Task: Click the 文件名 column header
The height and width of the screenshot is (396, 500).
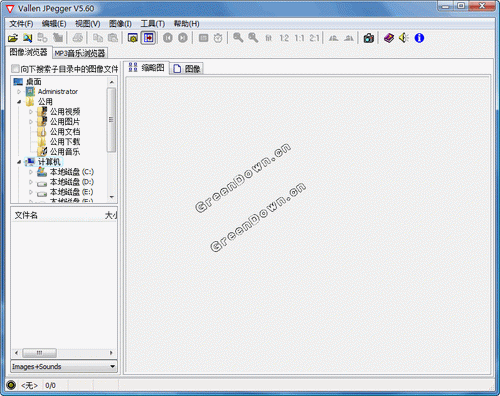Action: pyautogui.click(x=26, y=215)
